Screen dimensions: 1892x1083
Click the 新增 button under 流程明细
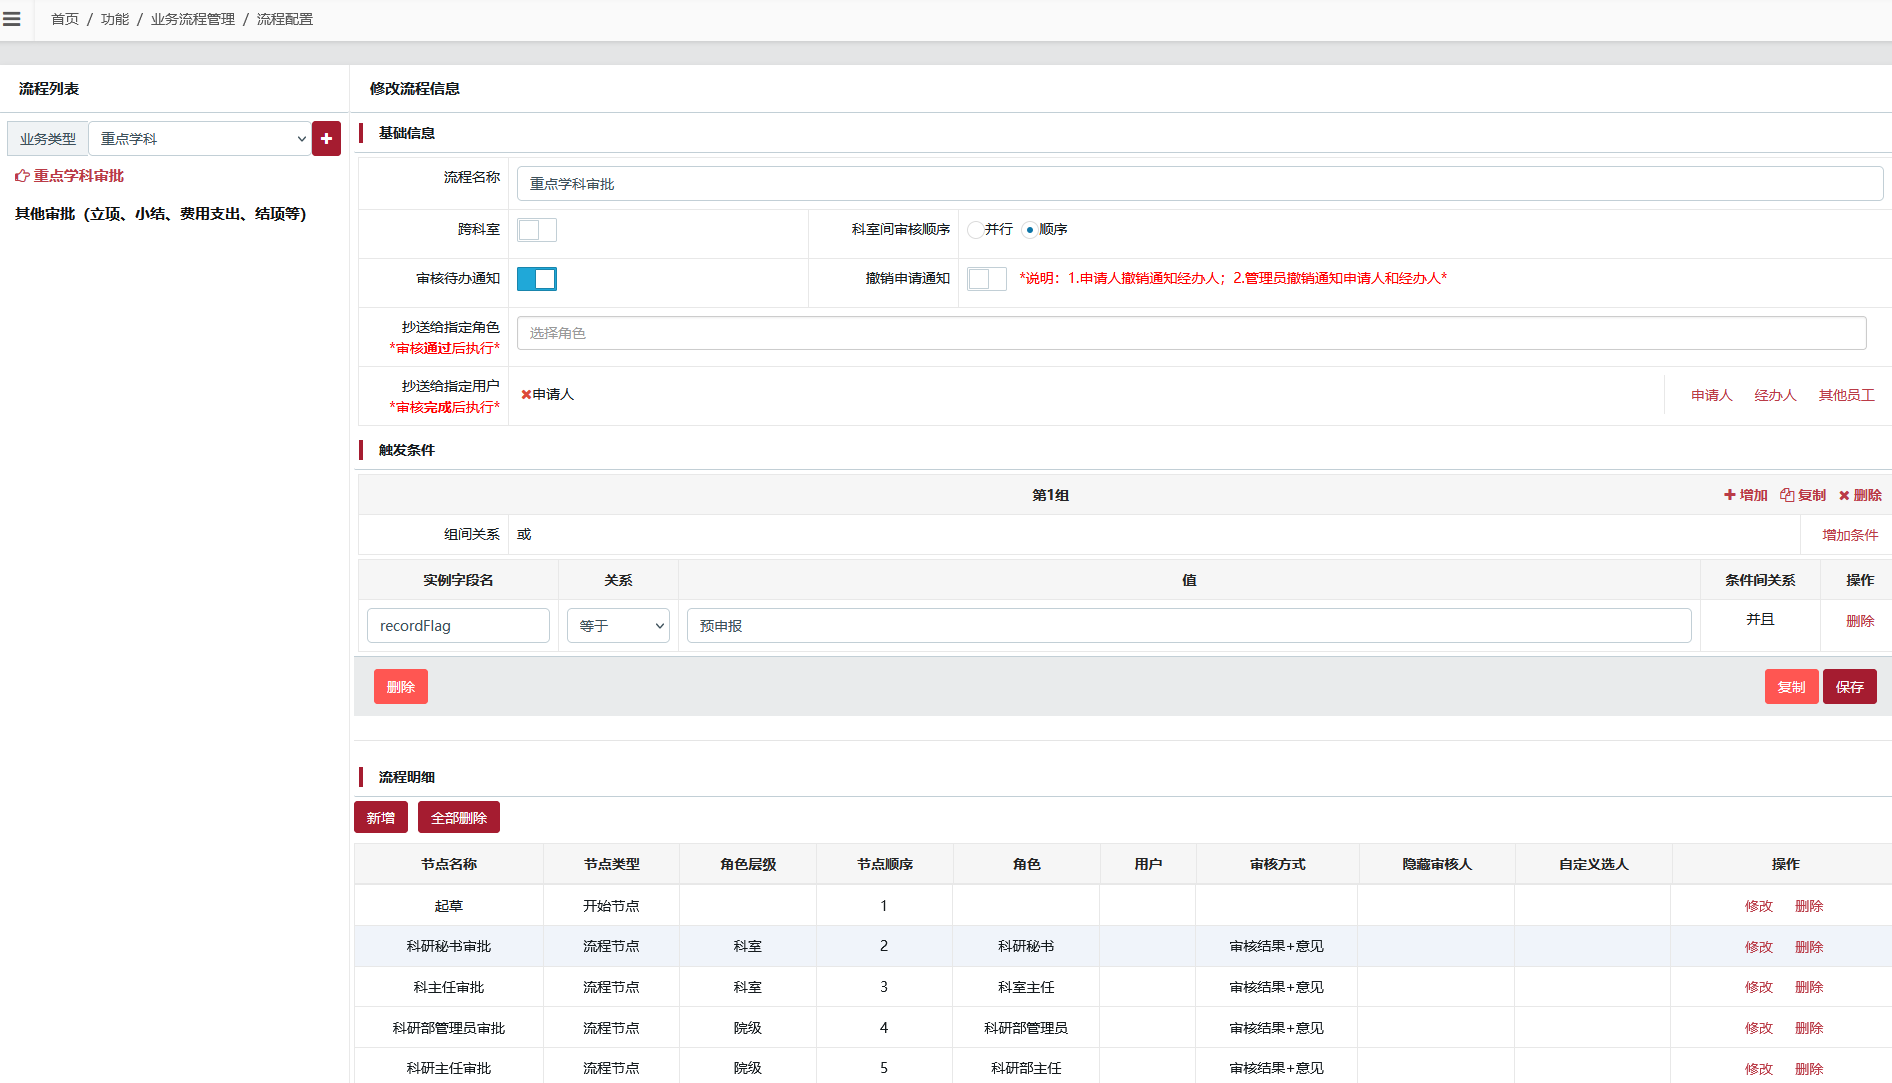click(x=381, y=817)
